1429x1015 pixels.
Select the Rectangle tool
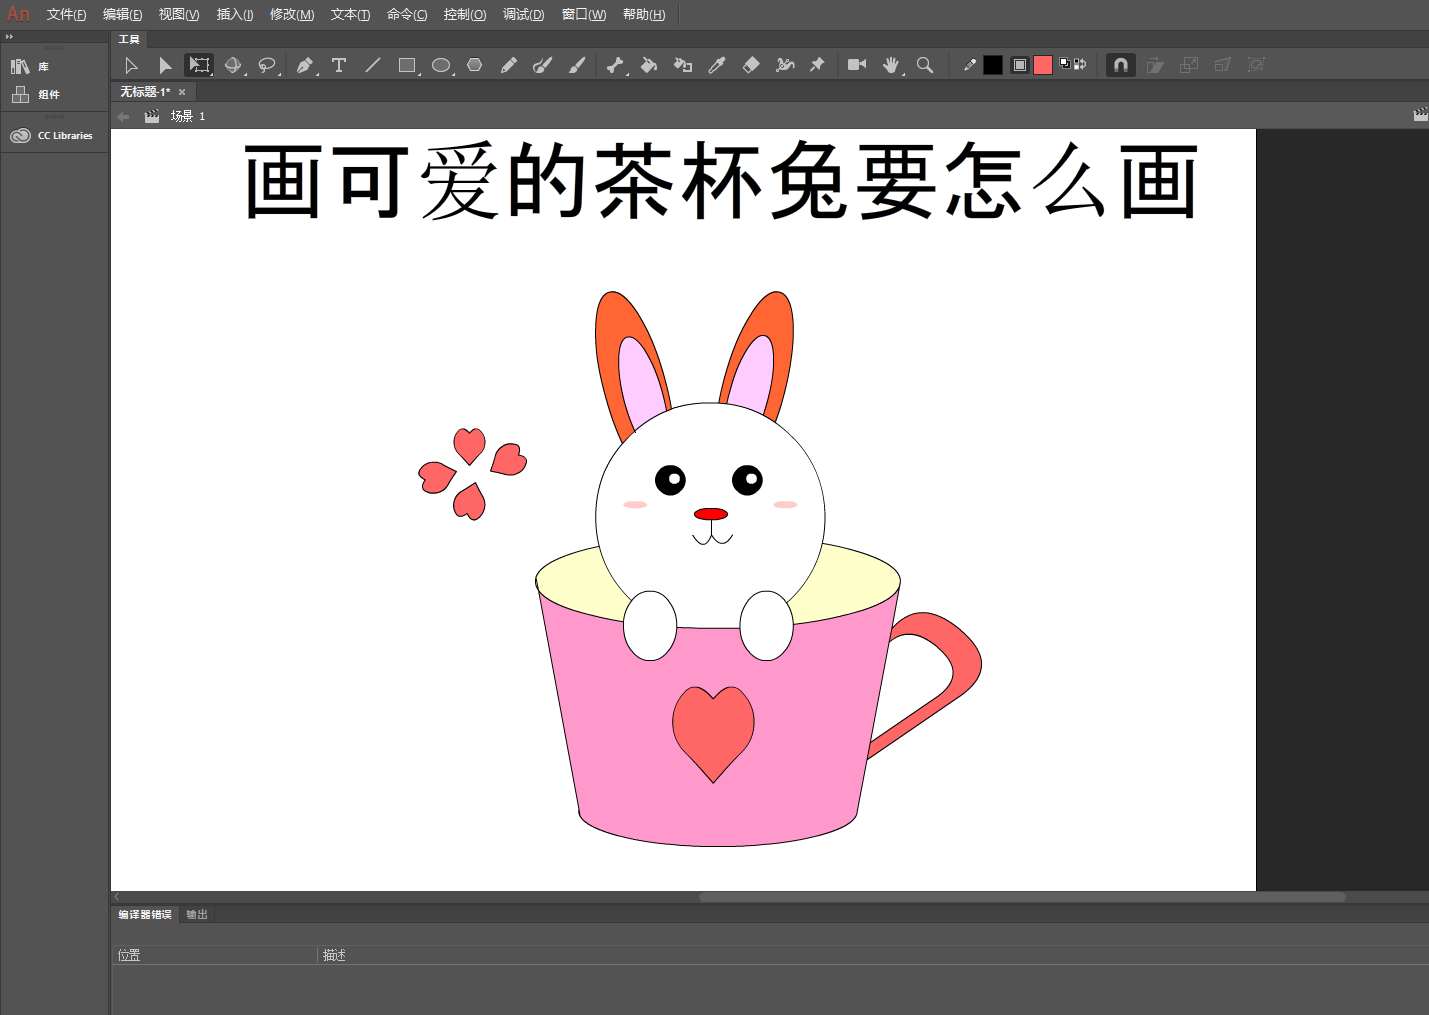click(407, 65)
